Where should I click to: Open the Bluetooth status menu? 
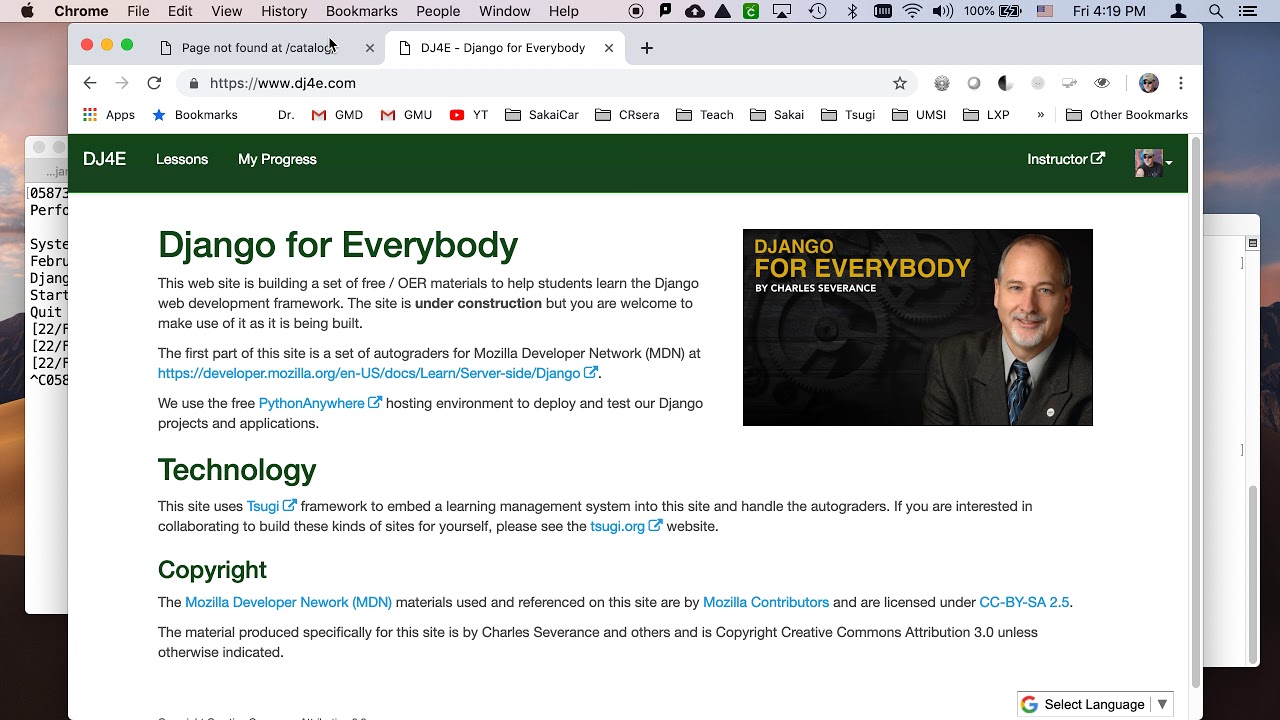852,11
